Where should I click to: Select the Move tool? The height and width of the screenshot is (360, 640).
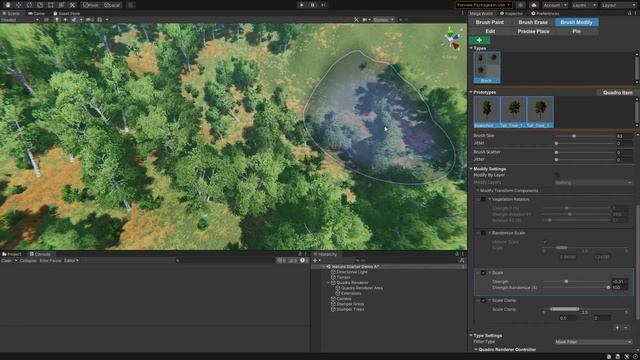pos(19,5)
